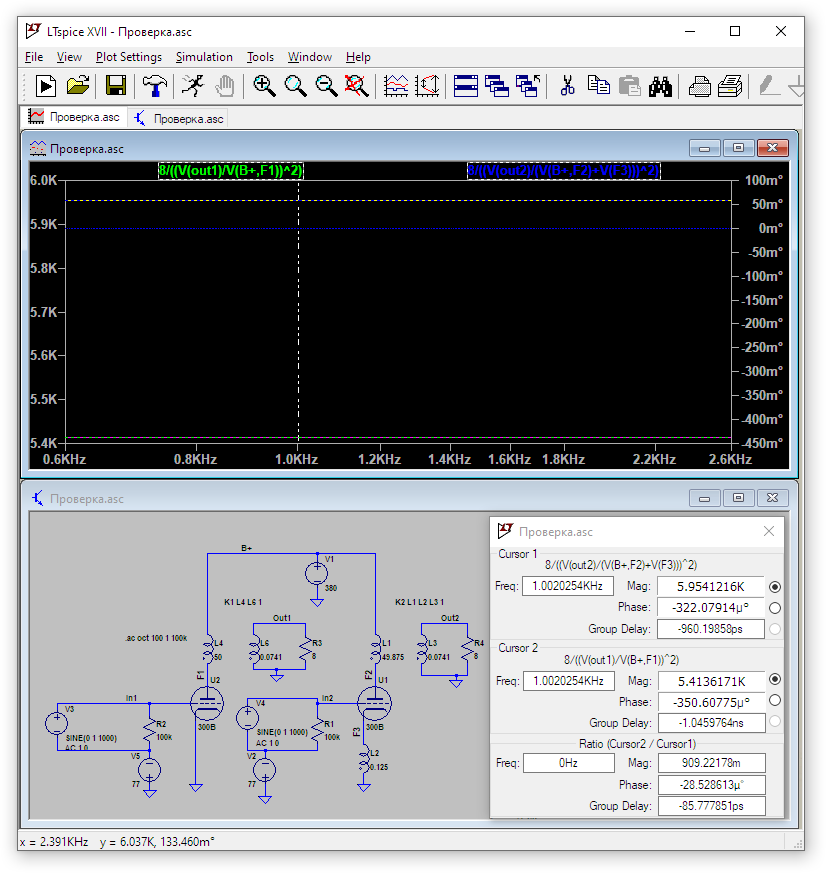Viewport: 826px width, 873px height.
Task: Click the scissors Cut icon
Action: [x=567, y=86]
